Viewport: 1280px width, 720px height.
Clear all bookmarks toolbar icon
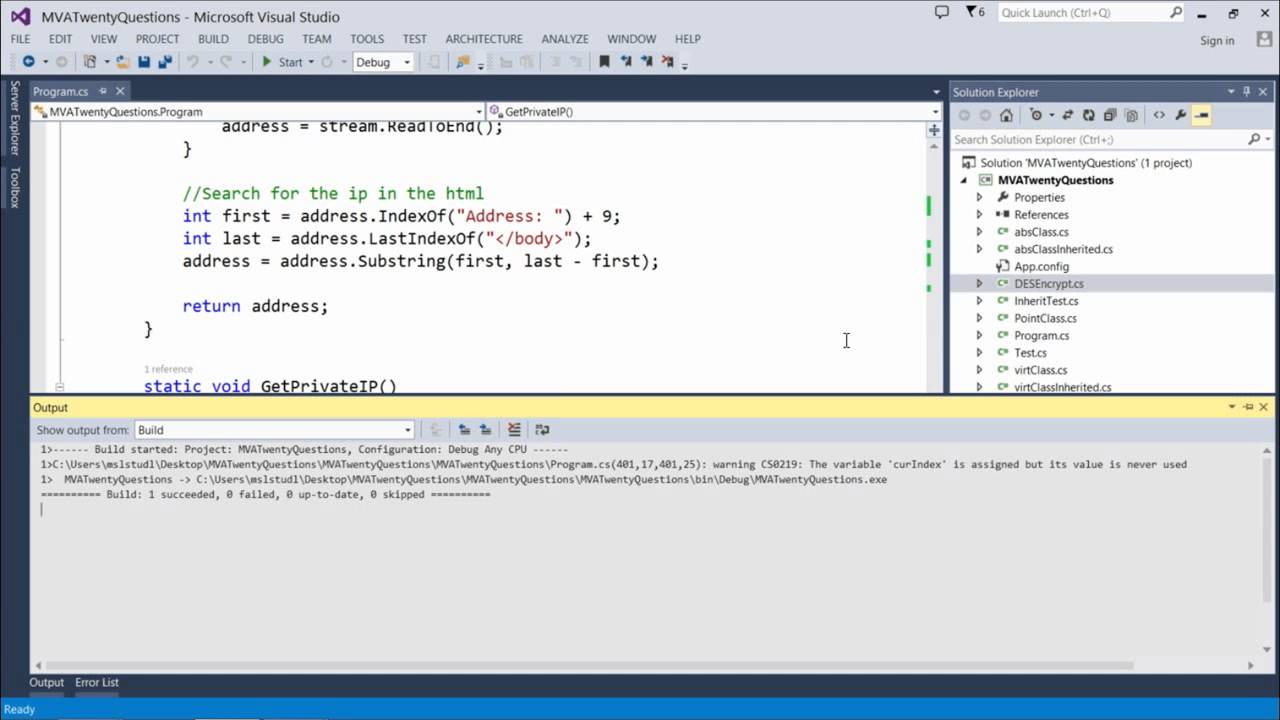(667, 62)
